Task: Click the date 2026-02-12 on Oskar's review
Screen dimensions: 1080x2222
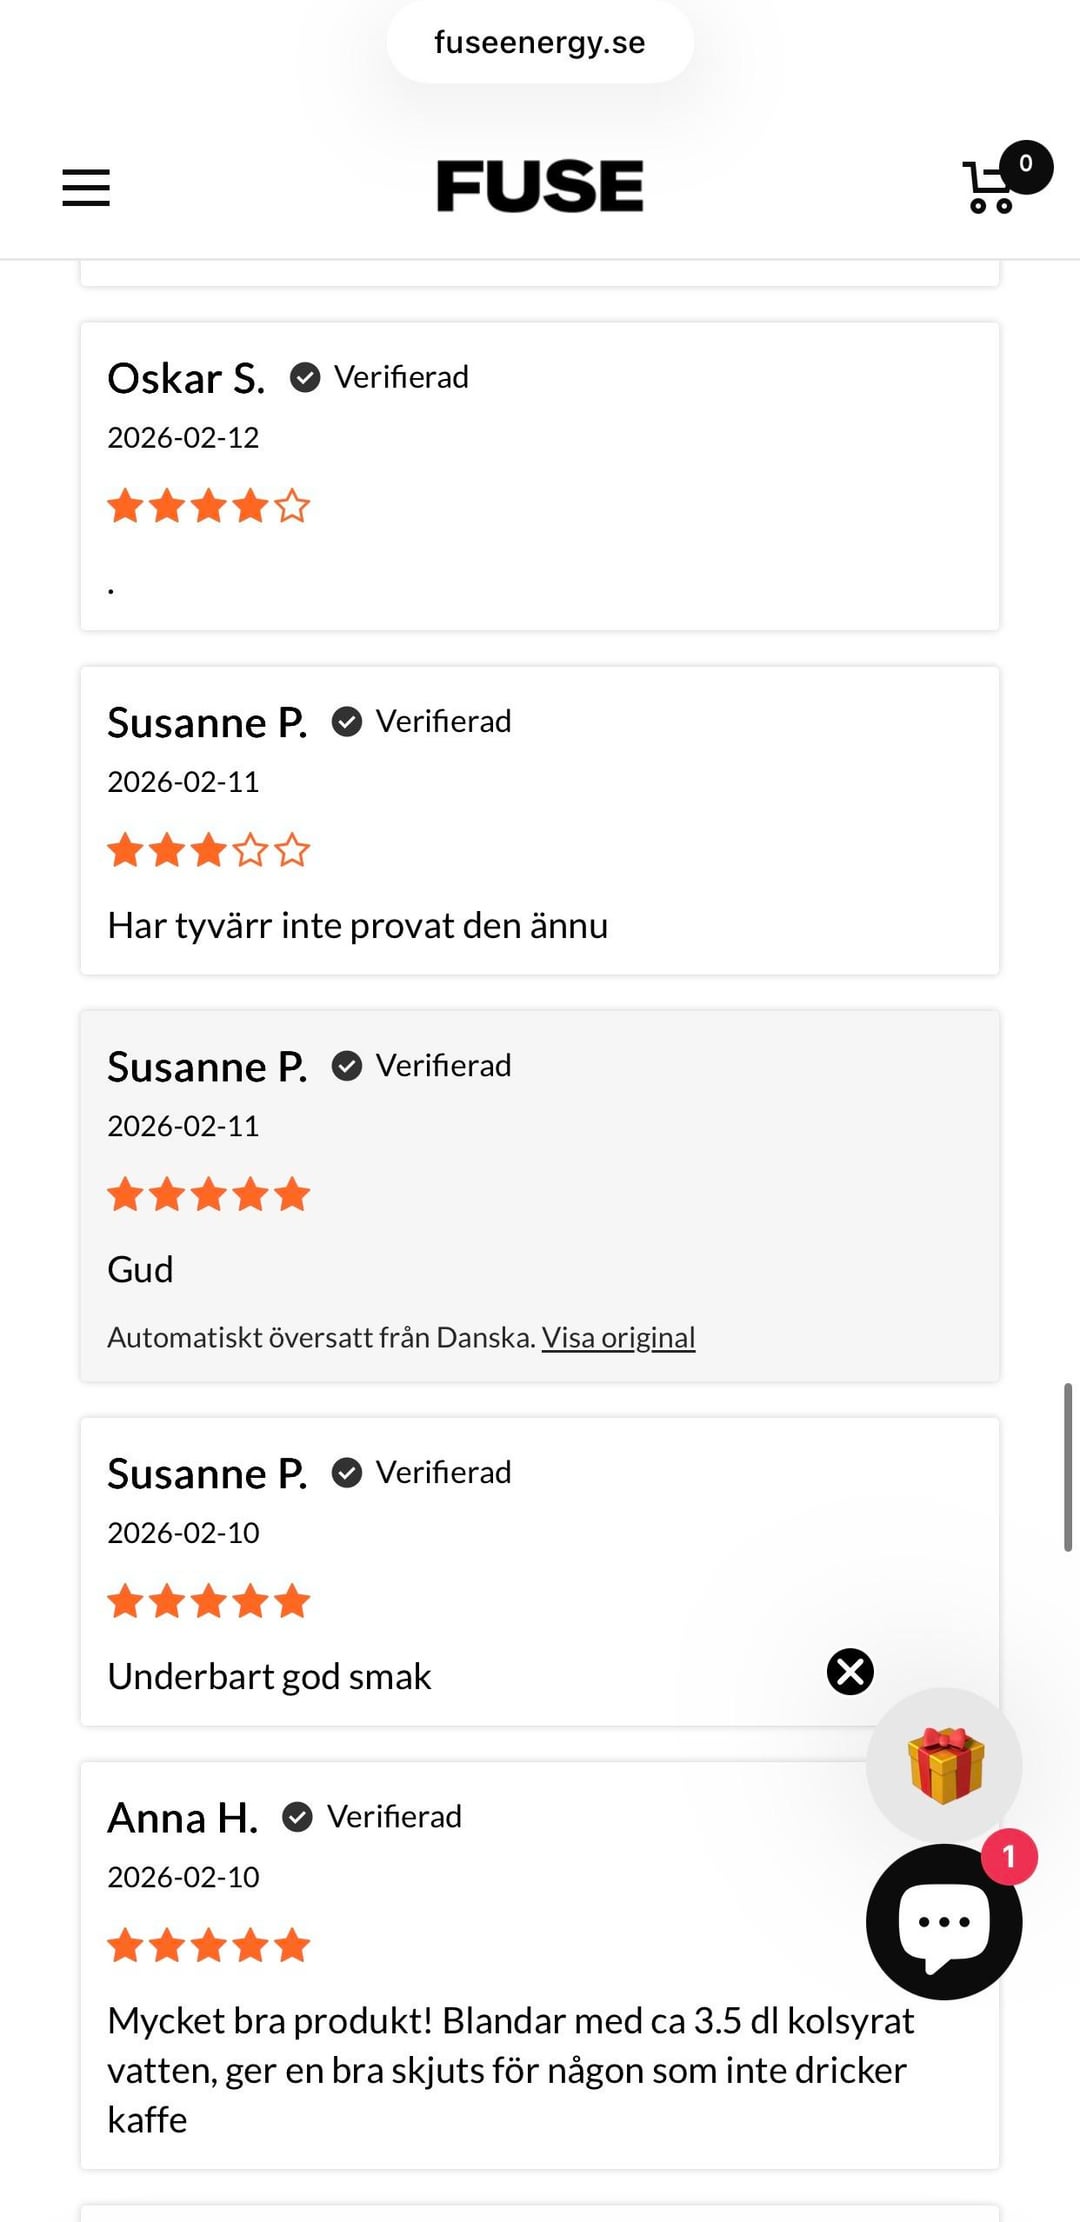Action: [x=183, y=438]
